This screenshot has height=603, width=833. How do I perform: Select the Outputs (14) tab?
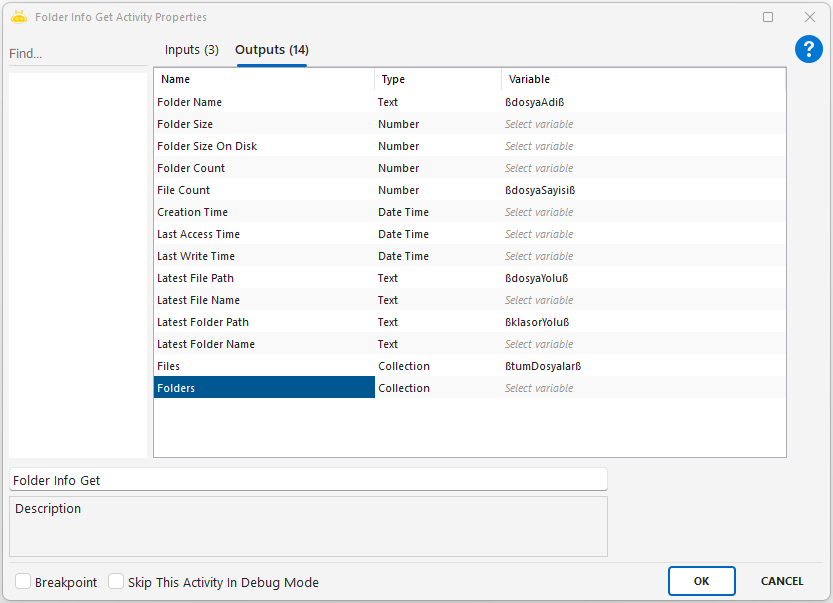click(271, 50)
